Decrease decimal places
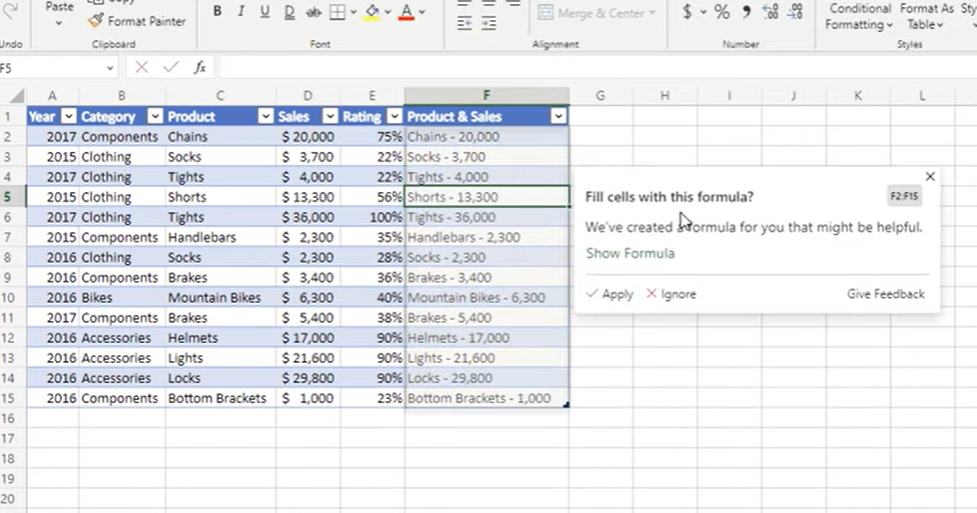The width and height of the screenshot is (977, 513). click(795, 11)
